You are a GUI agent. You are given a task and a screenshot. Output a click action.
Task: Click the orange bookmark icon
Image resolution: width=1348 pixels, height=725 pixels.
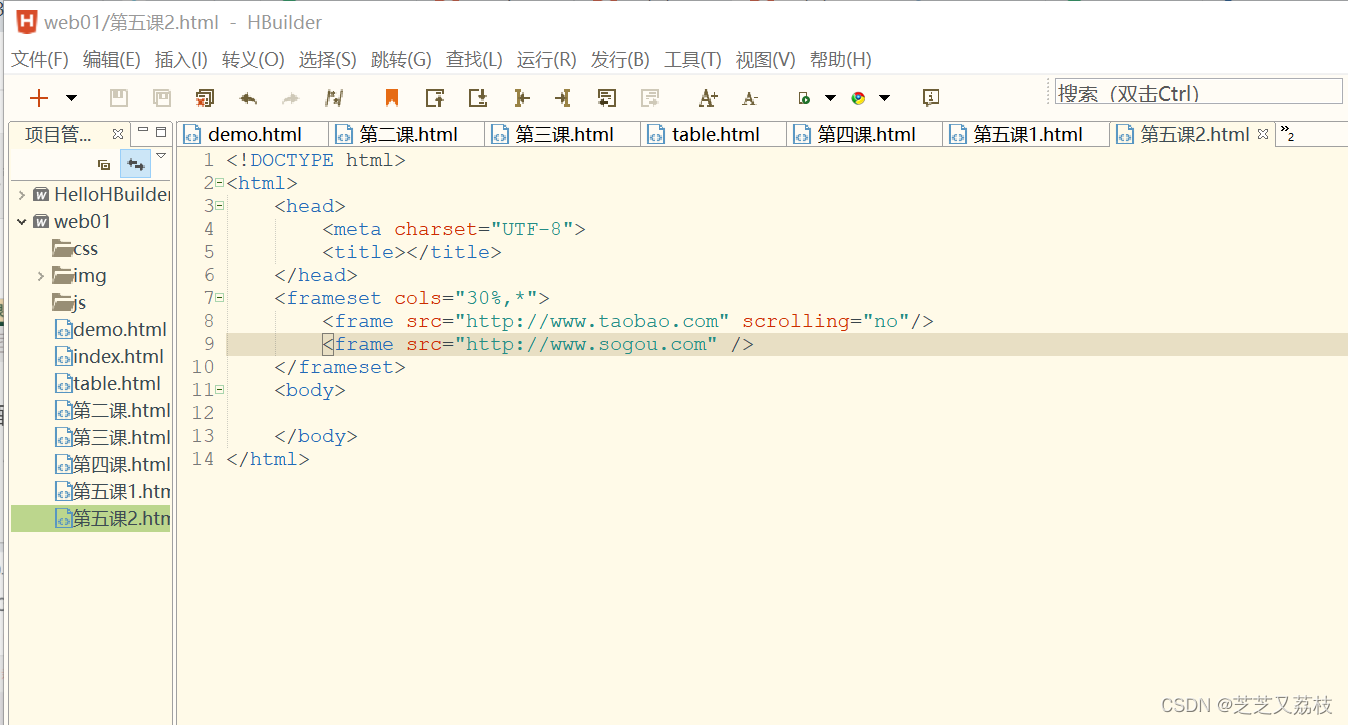[x=392, y=97]
